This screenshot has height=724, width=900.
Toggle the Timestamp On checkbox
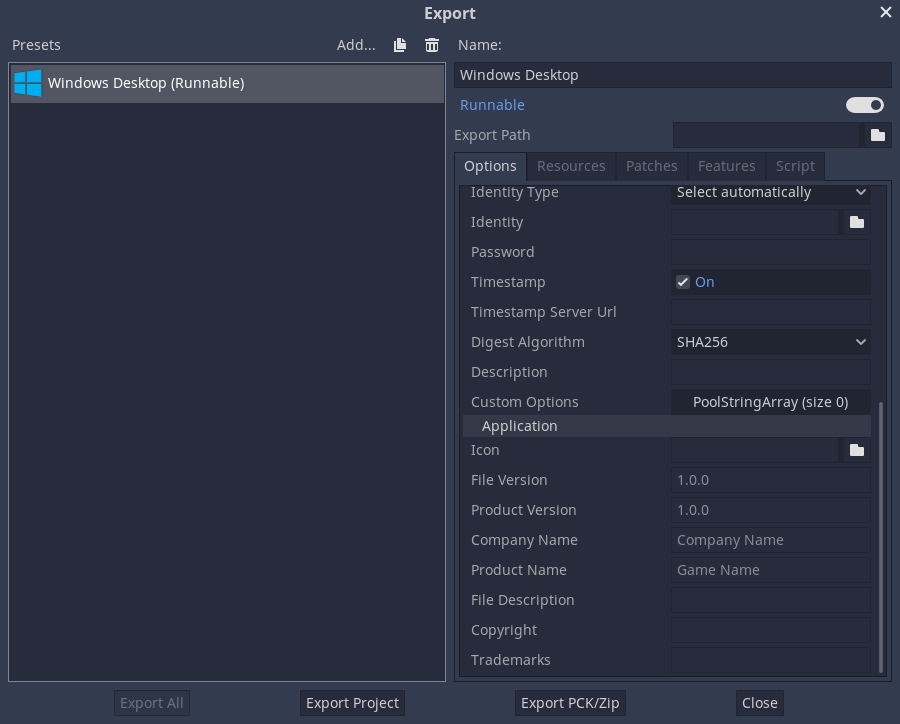click(682, 282)
